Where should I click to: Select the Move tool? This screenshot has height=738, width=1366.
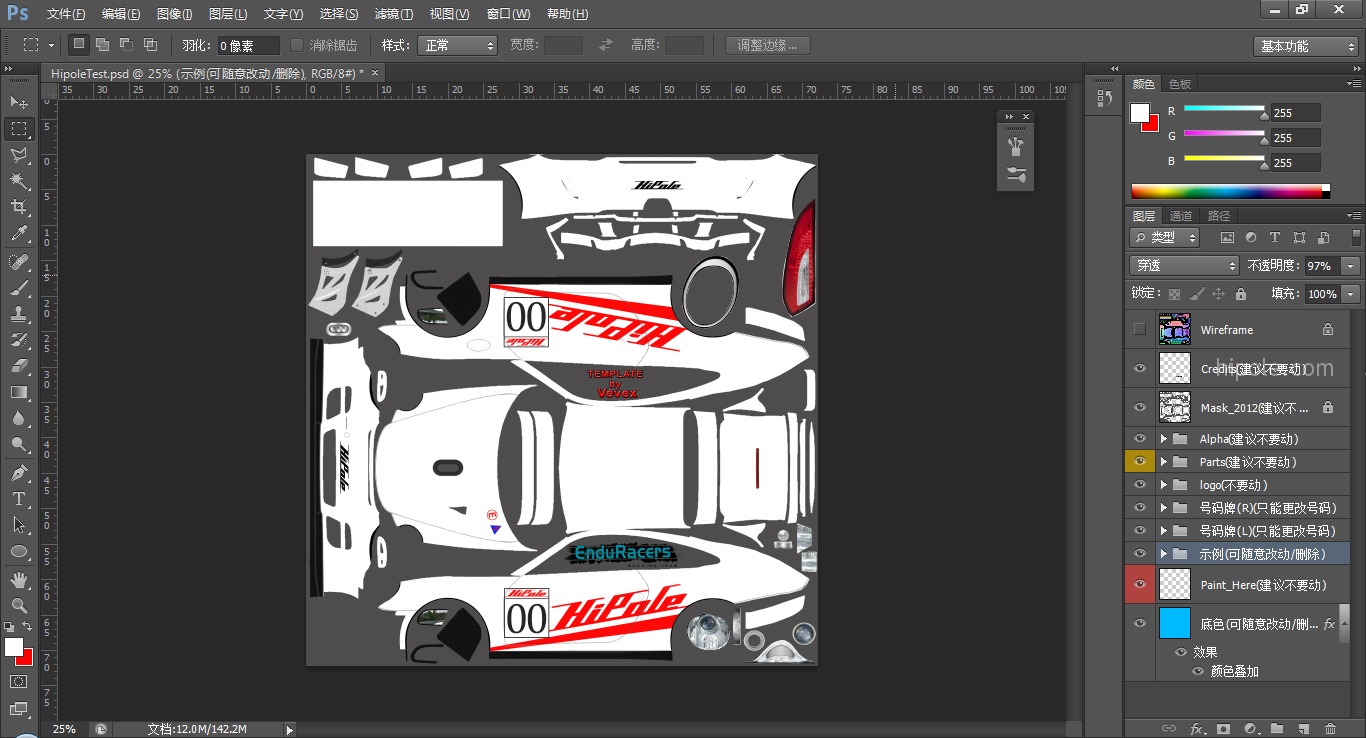click(19, 102)
